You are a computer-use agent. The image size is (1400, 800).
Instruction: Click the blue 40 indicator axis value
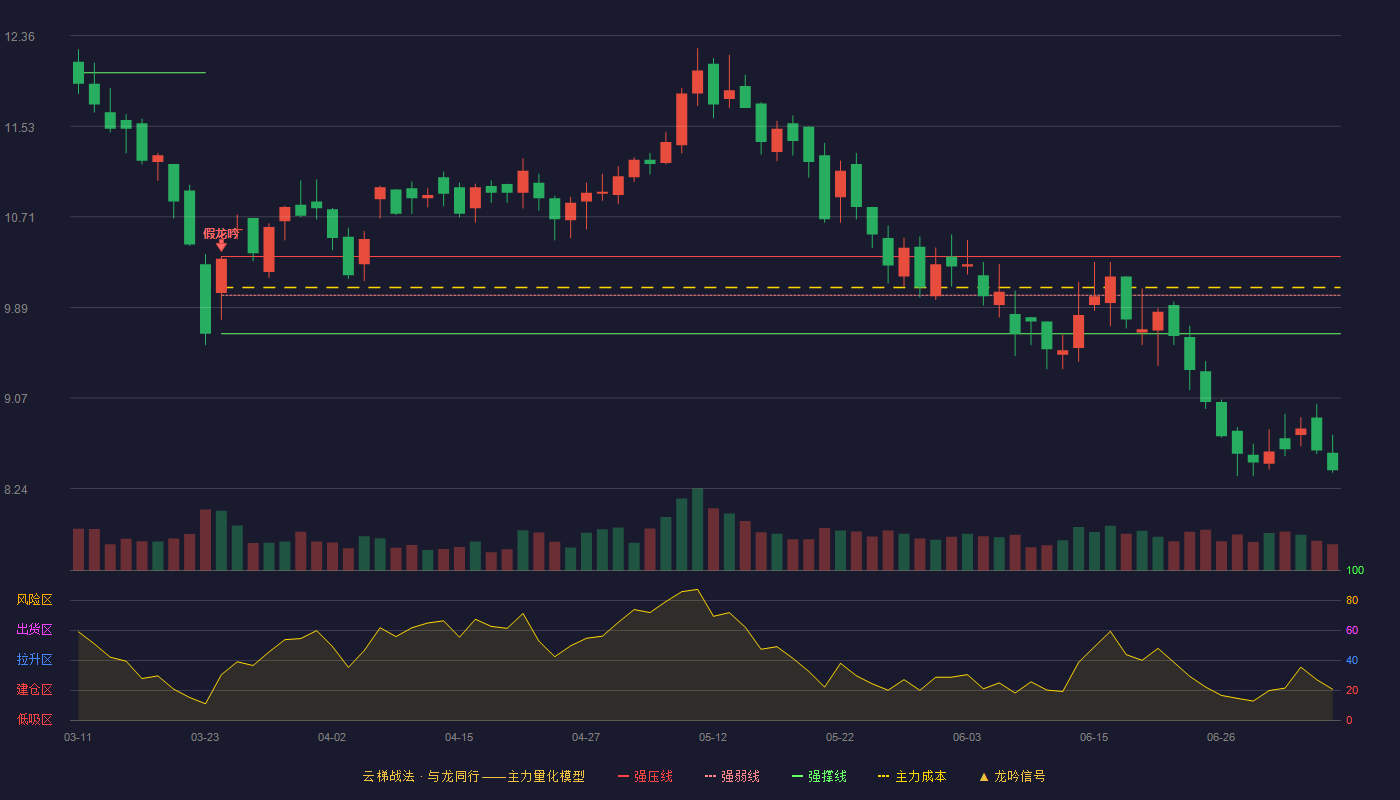click(1352, 660)
